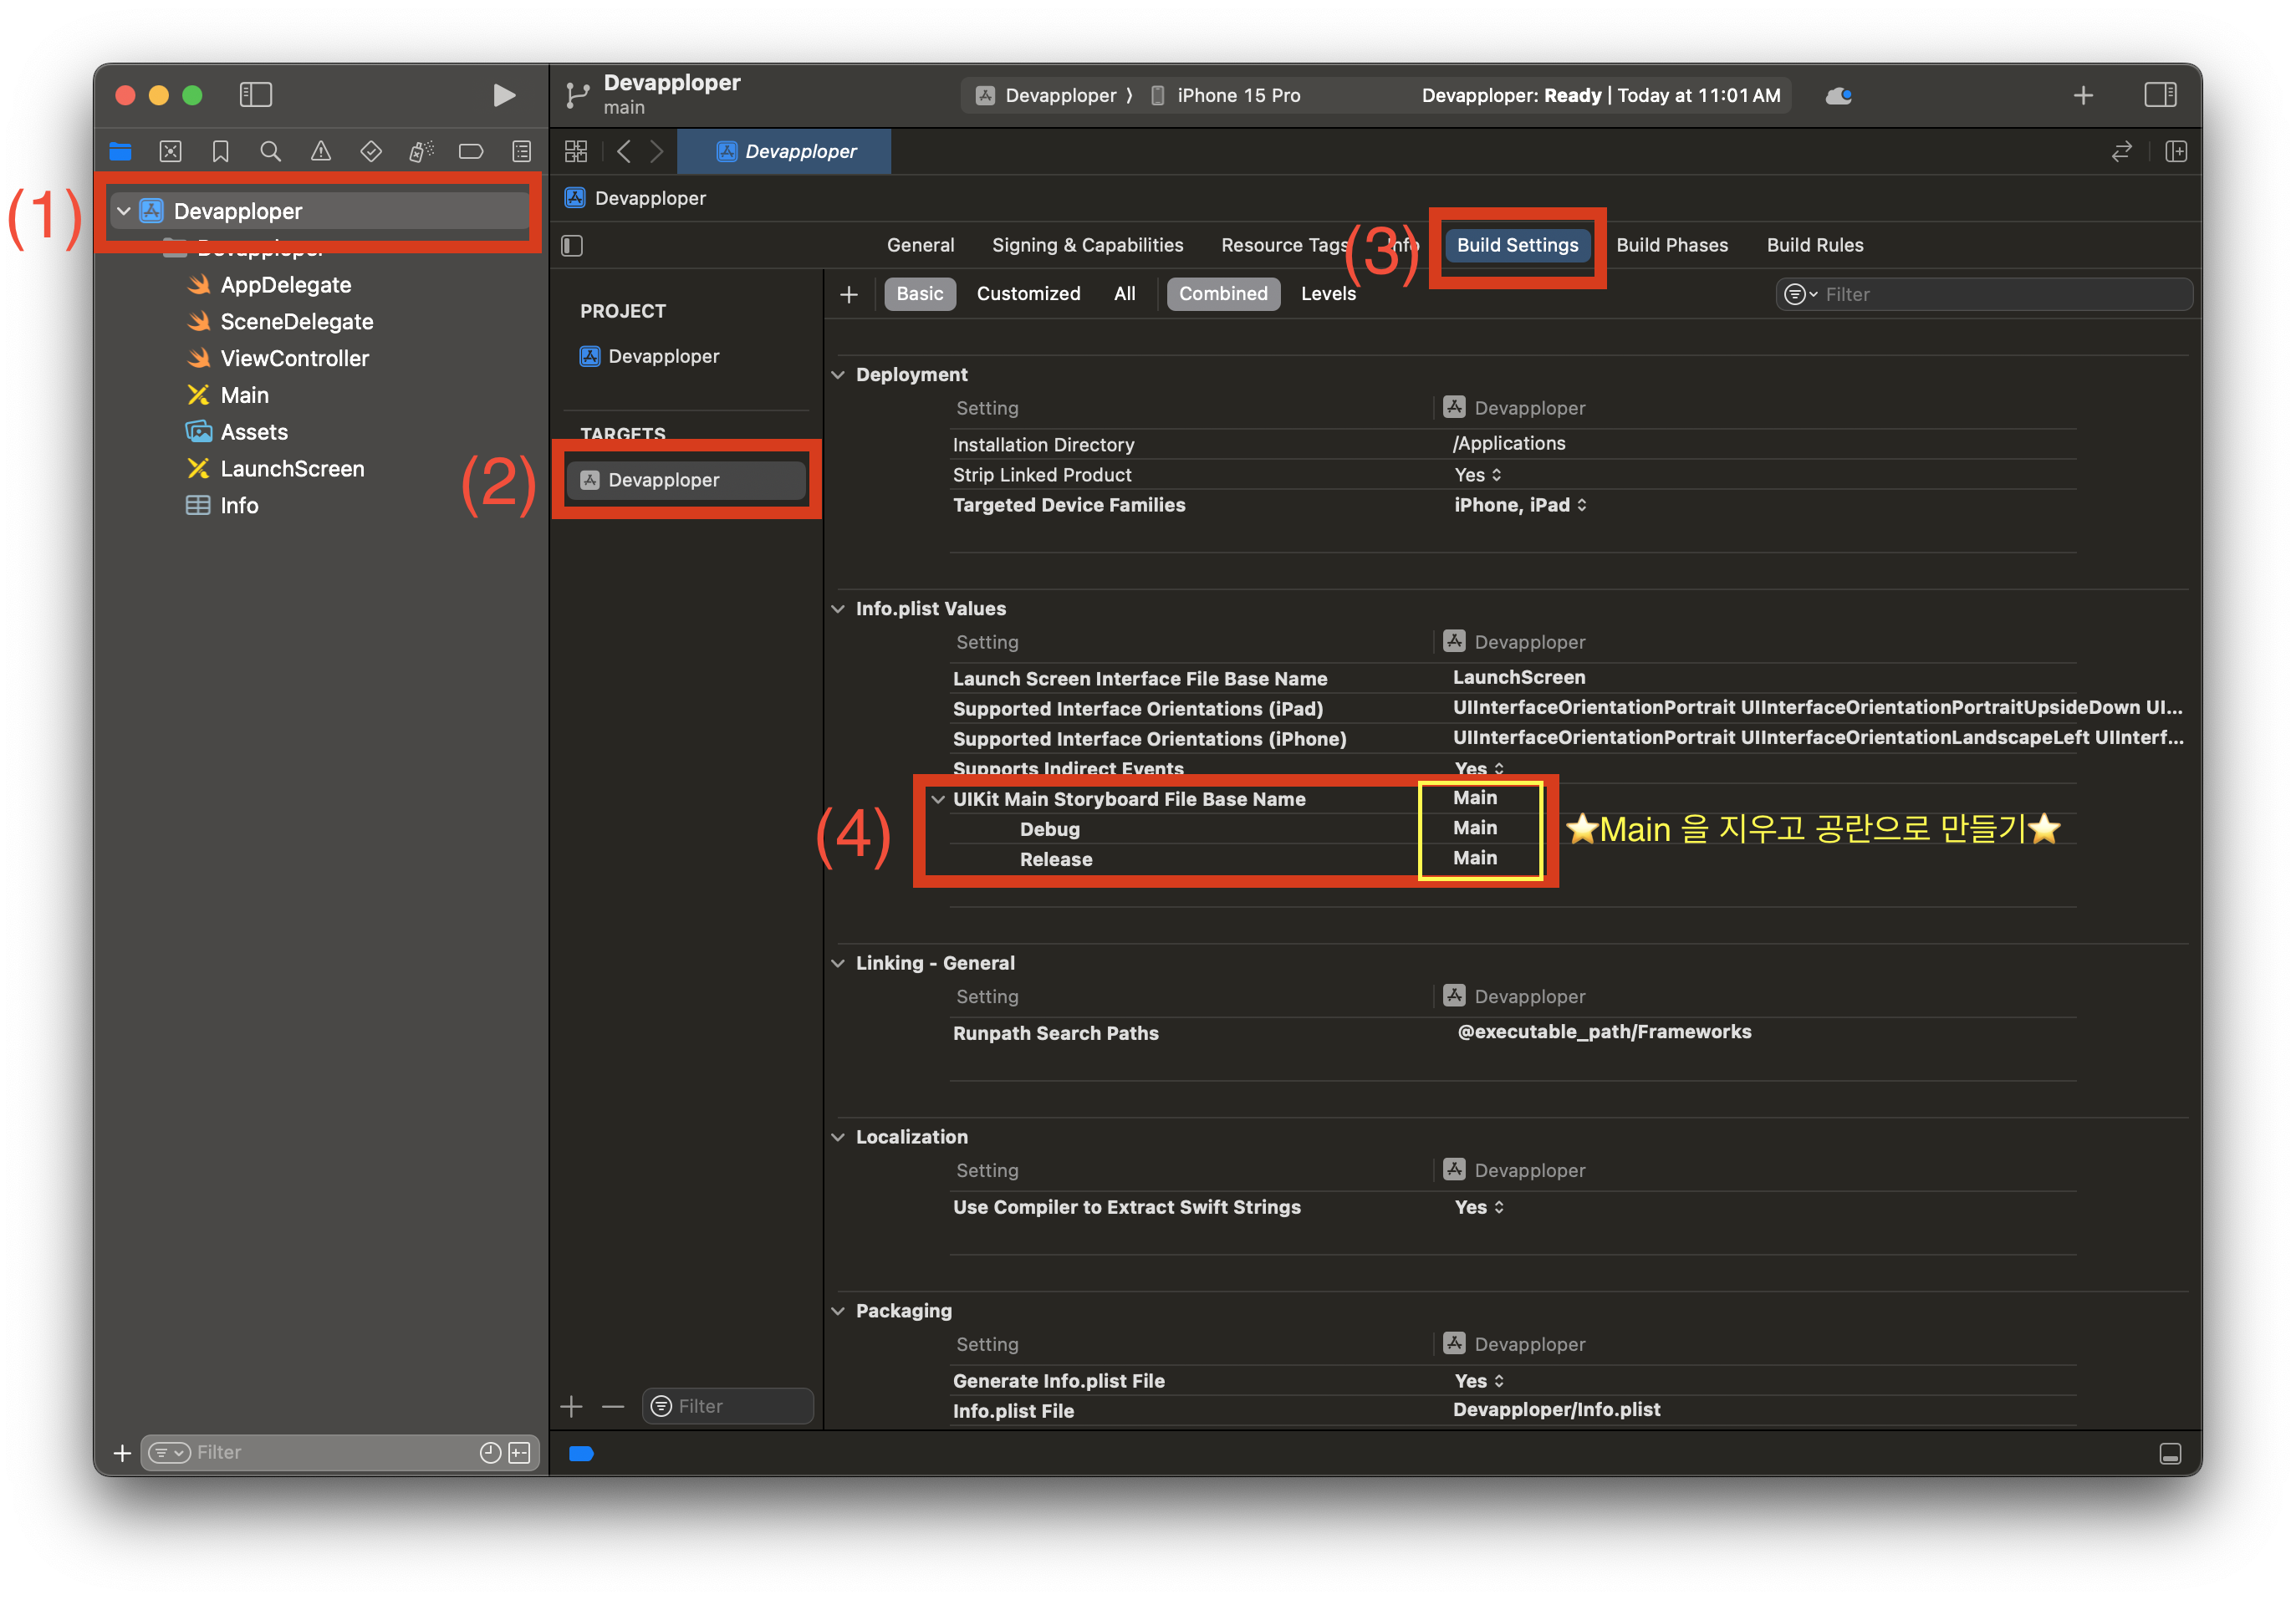Viewport: 2296px width, 1600px height.
Task: Open Targeted Device Families dropdown
Action: [x=1519, y=504]
